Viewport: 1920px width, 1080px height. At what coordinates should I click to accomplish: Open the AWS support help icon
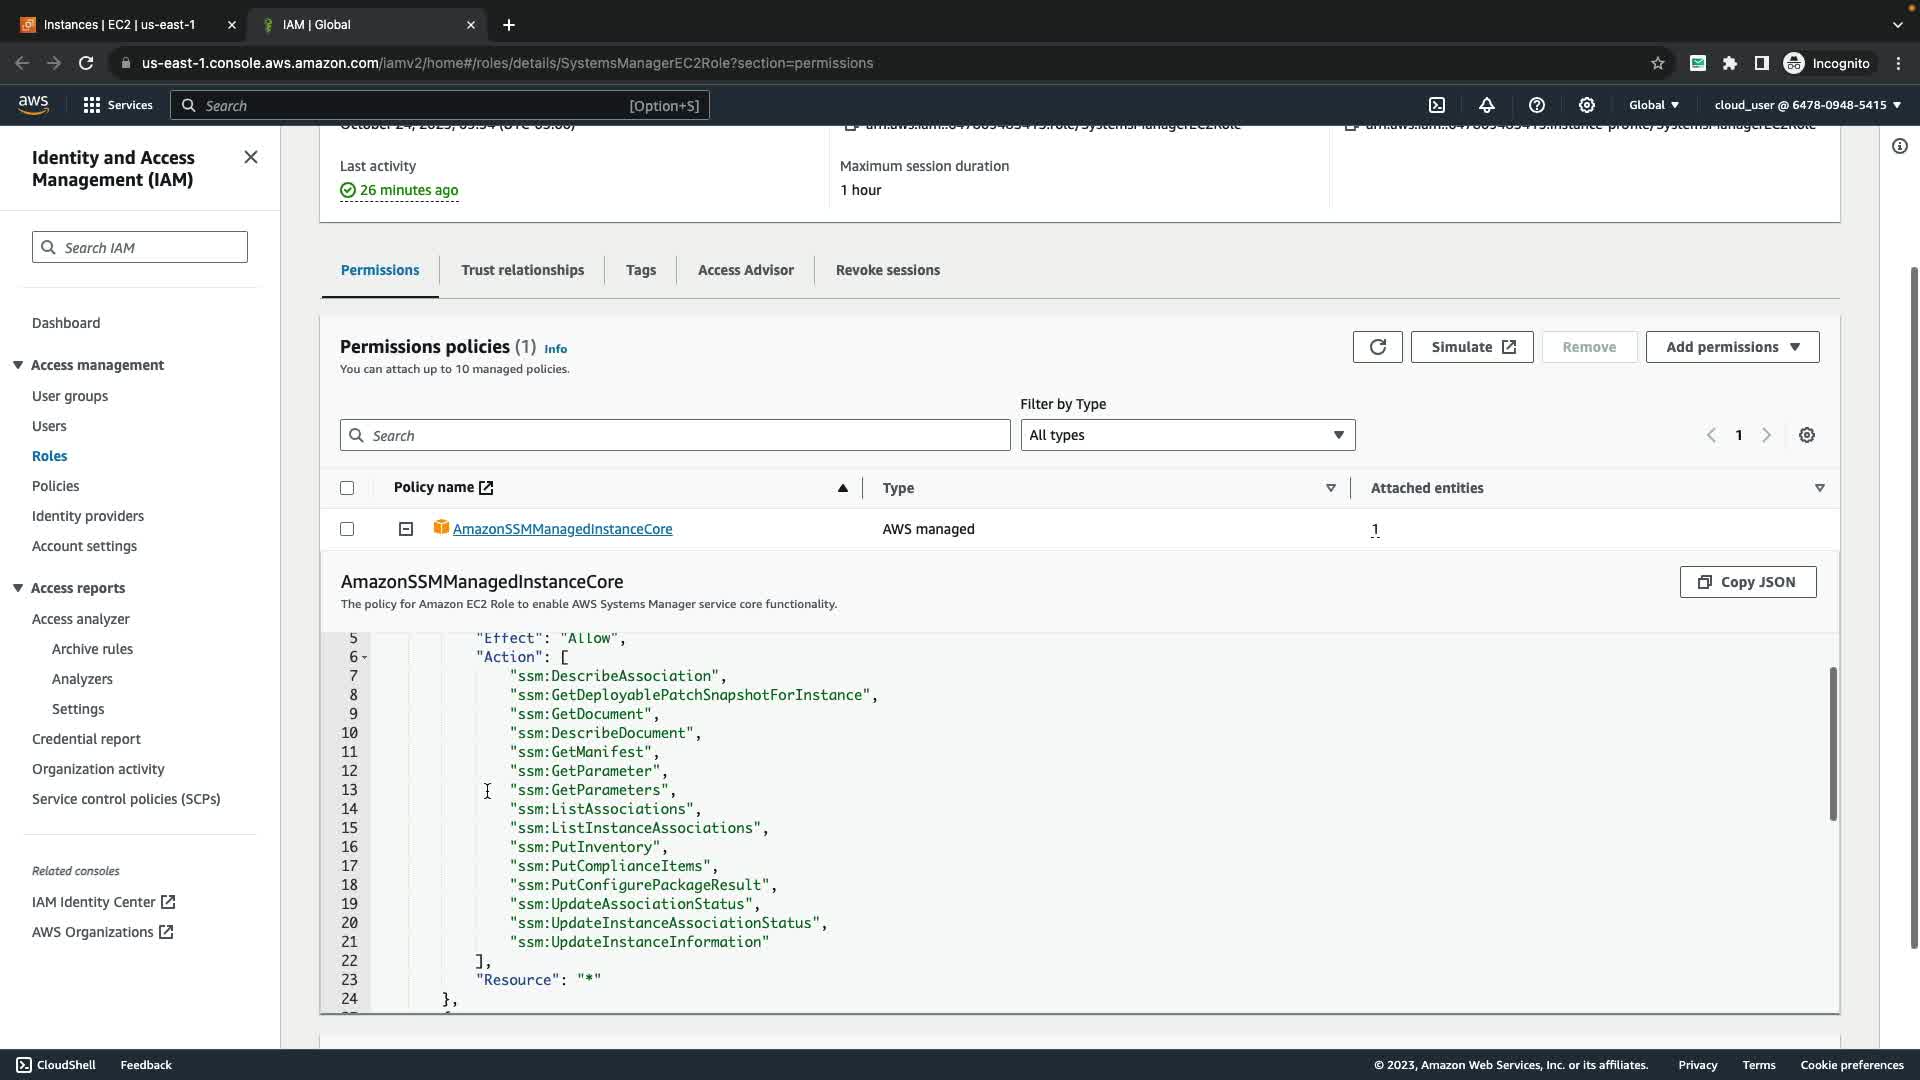click(x=1537, y=105)
